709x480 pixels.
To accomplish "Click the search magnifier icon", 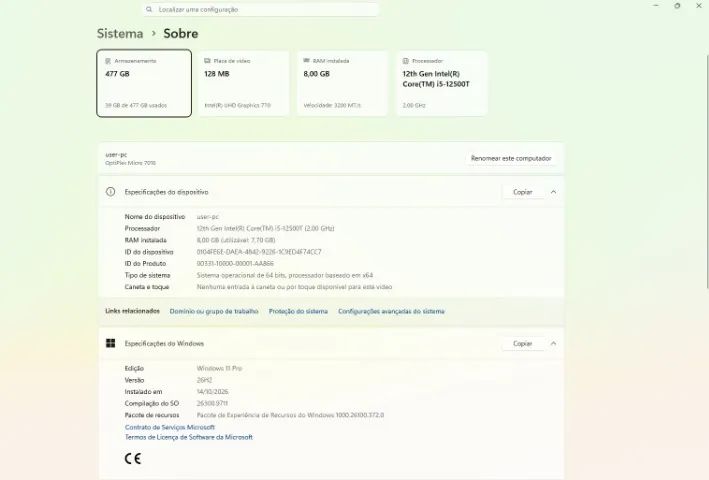I will 149,9.
